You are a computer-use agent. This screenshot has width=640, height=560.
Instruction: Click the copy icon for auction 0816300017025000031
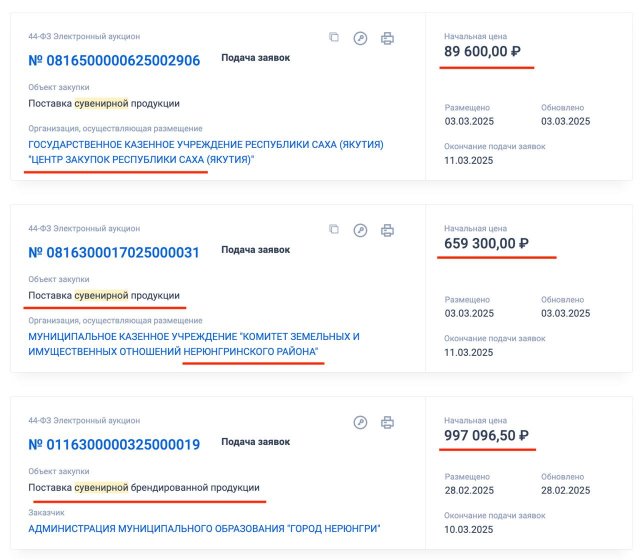334,229
